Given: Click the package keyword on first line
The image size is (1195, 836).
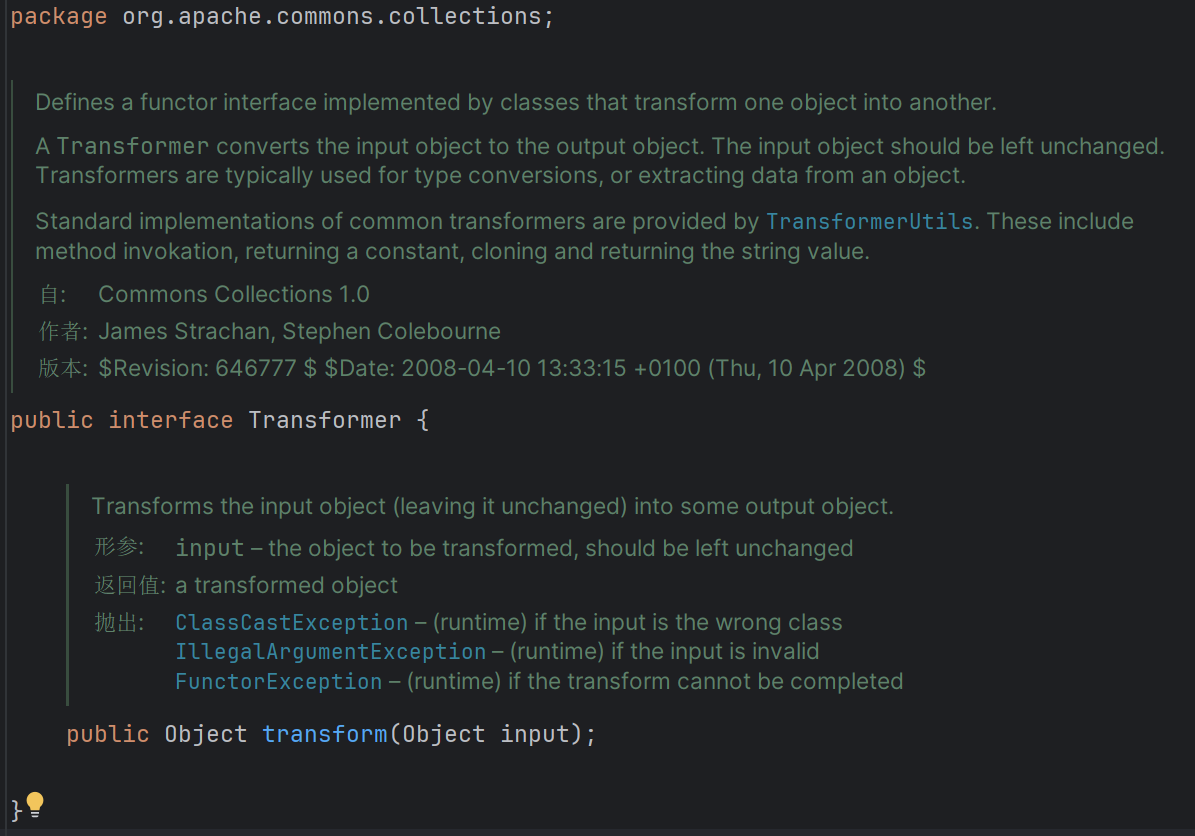Looking at the screenshot, I should [x=59, y=16].
